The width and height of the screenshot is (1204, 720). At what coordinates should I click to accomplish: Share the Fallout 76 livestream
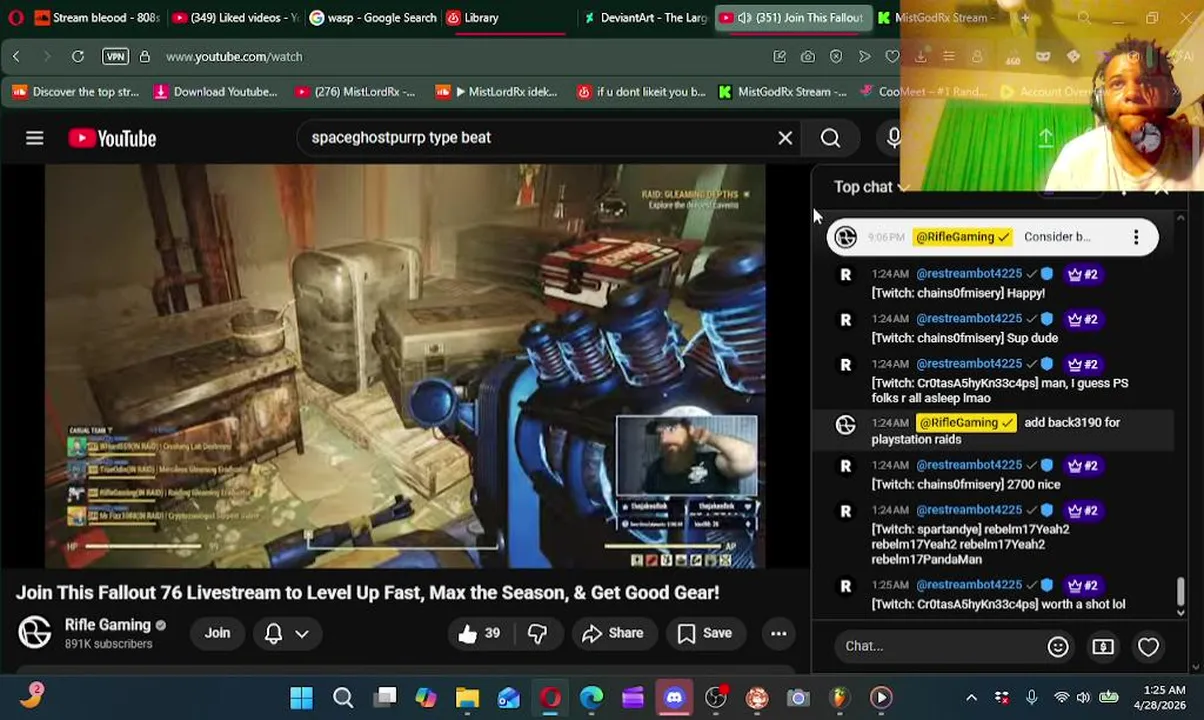click(x=612, y=633)
